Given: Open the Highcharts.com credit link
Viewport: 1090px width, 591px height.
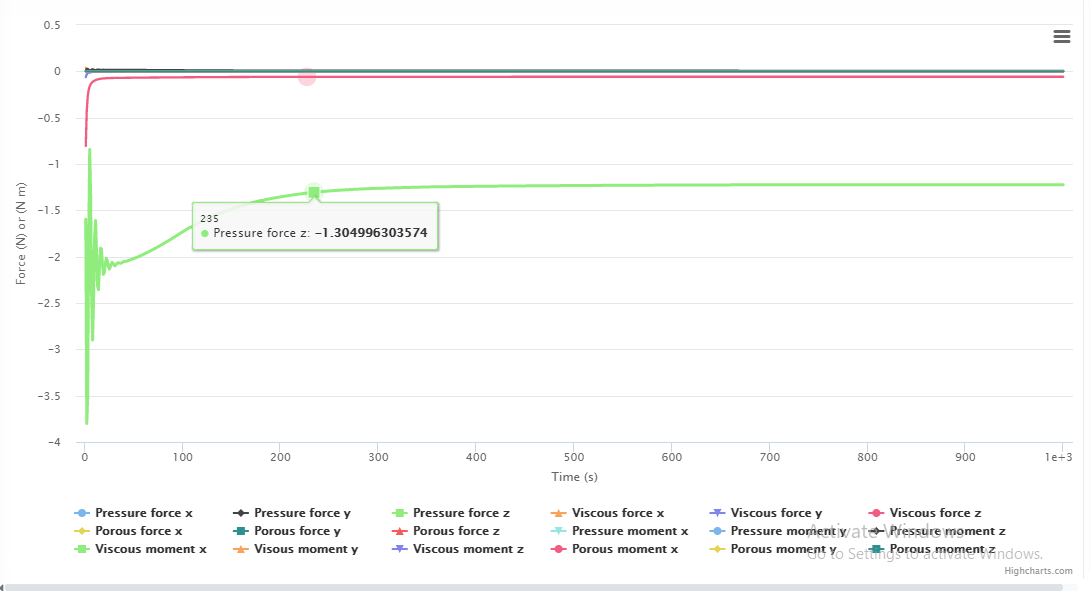Looking at the screenshot, I should point(1040,571).
